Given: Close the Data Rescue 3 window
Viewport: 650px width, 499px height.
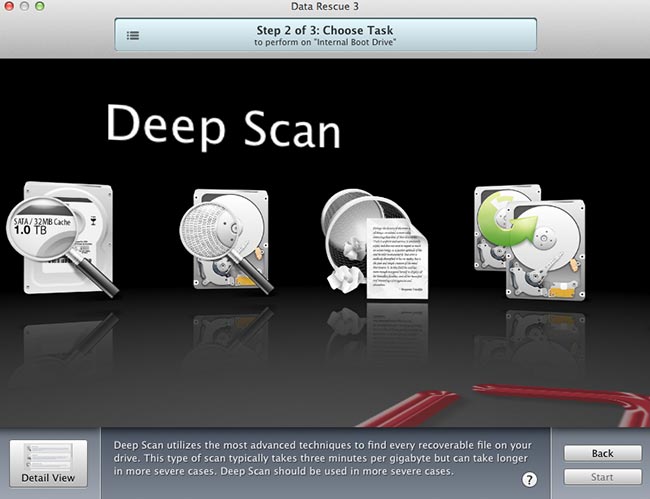Looking at the screenshot, I should tap(8, 6).
